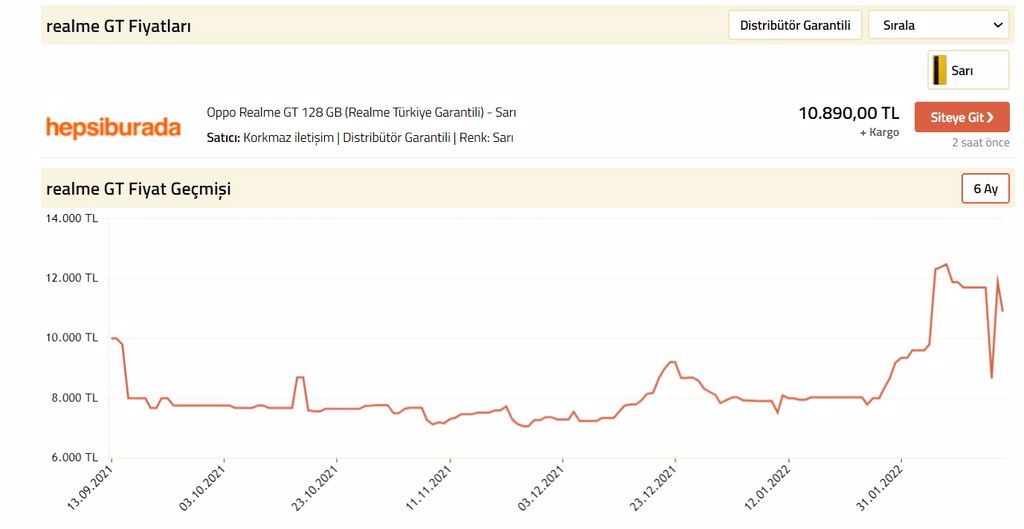
Task: Click the realme GT Fiyatları heading
Action: pos(118,26)
